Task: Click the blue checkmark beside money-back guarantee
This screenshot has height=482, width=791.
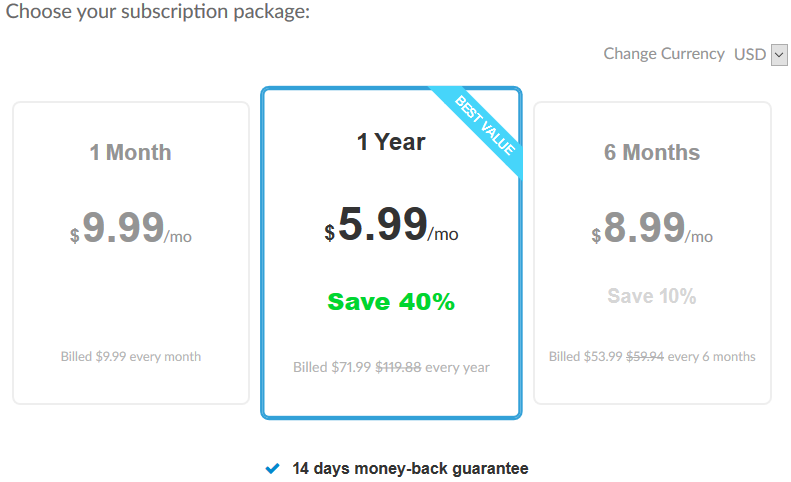Action: click(272, 468)
